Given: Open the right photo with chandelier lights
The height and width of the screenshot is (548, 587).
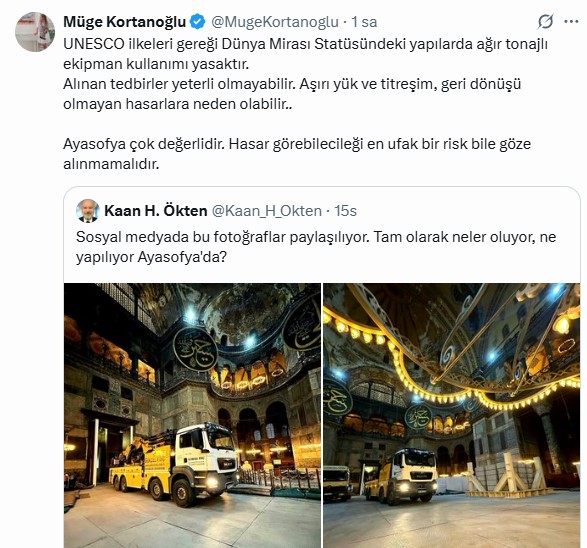Looking at the screenshot, I should (x=451, y=415).
